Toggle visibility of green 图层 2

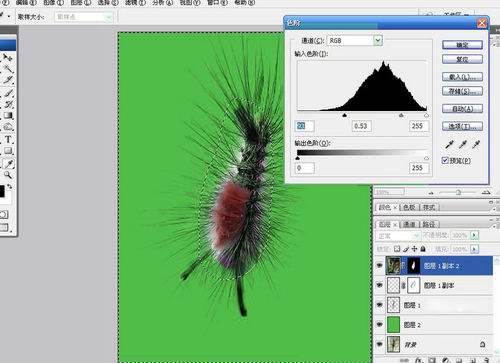(379, 324)
